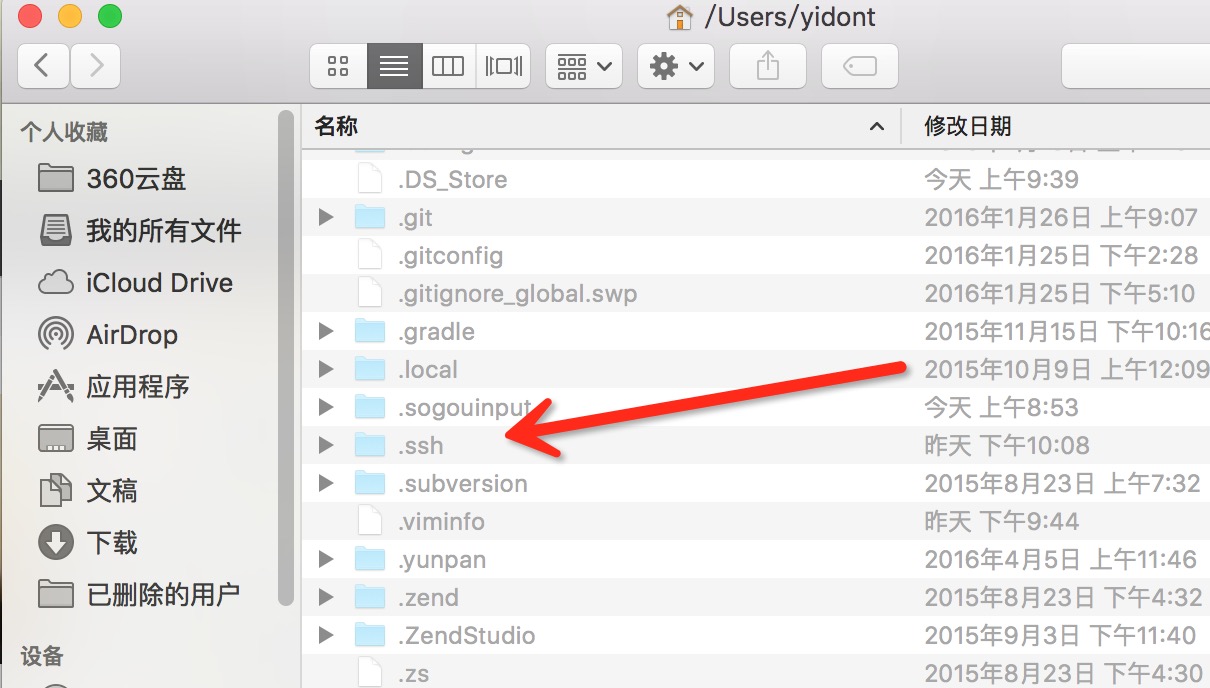
Task: Expand the .zend folder
Action: (325, 597)
